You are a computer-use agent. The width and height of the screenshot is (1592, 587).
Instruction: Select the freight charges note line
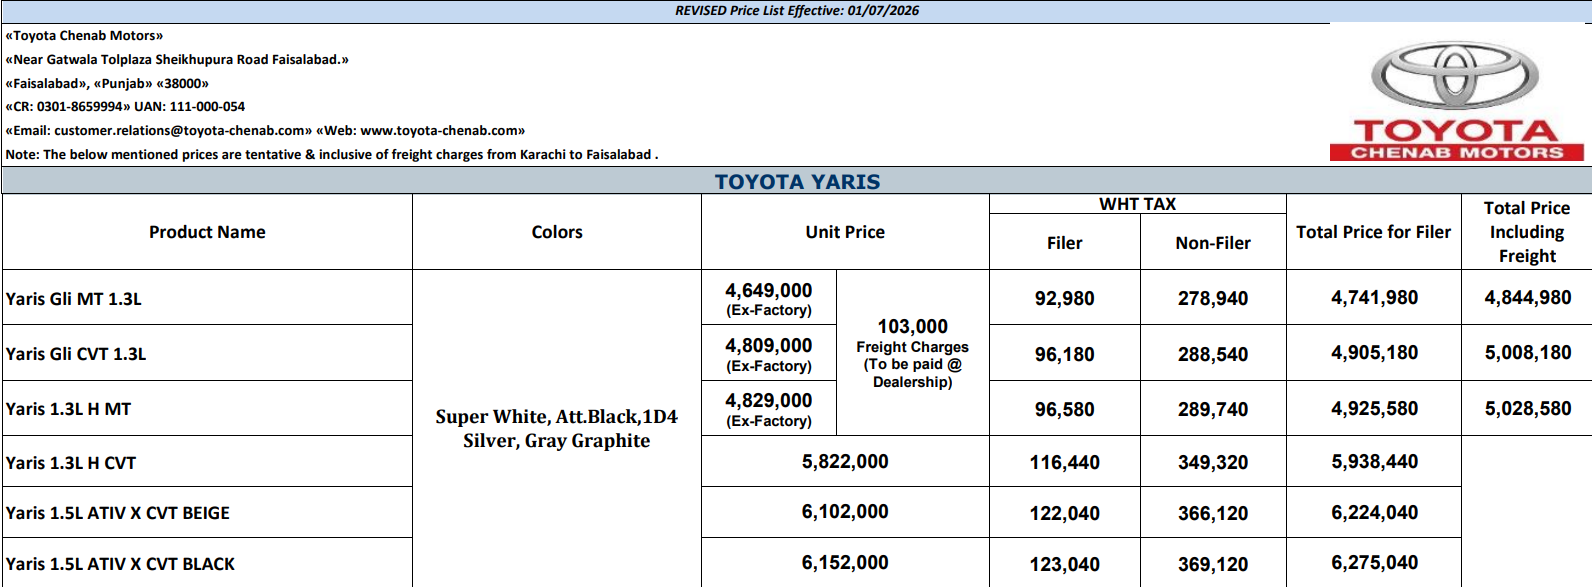coord(332,154)
